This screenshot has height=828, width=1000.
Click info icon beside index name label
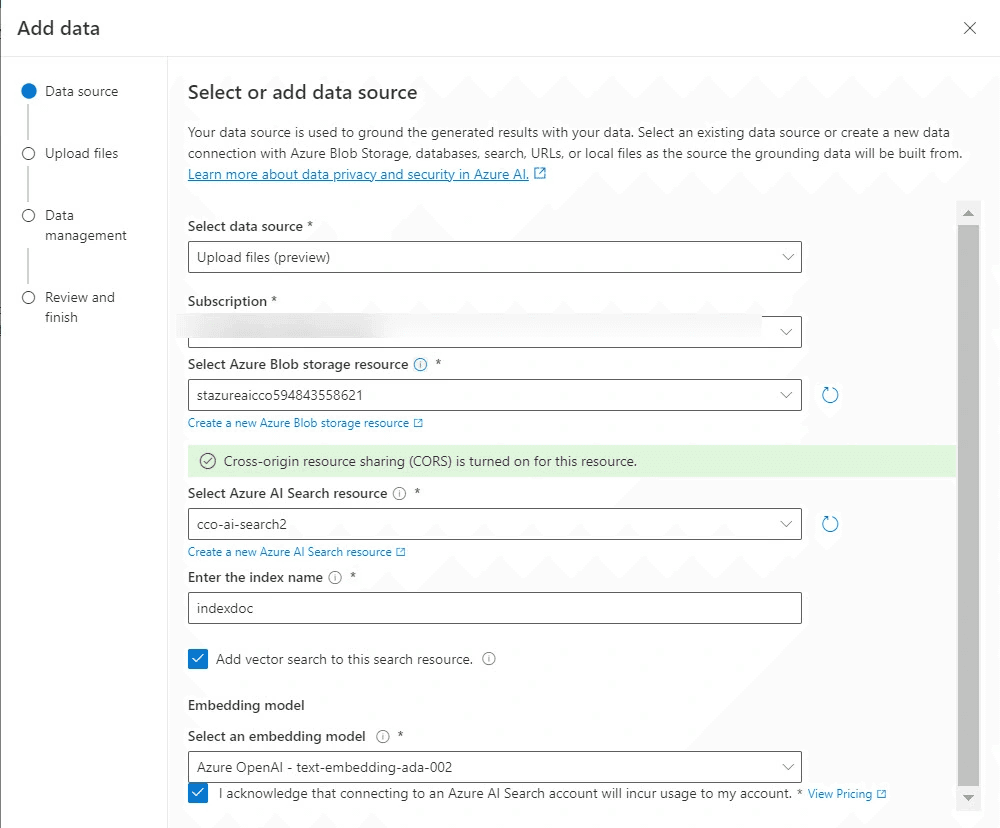coord(335,578)
